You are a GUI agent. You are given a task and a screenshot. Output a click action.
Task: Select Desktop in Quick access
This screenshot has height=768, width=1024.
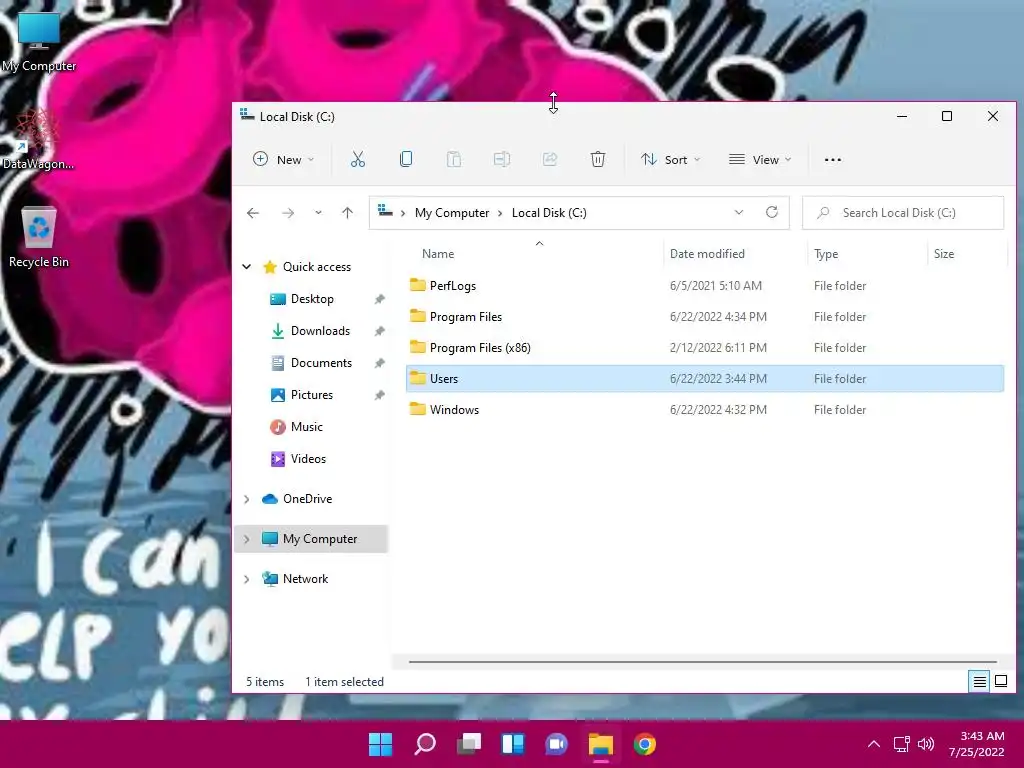pyautogui.click(x=312, y=299)
